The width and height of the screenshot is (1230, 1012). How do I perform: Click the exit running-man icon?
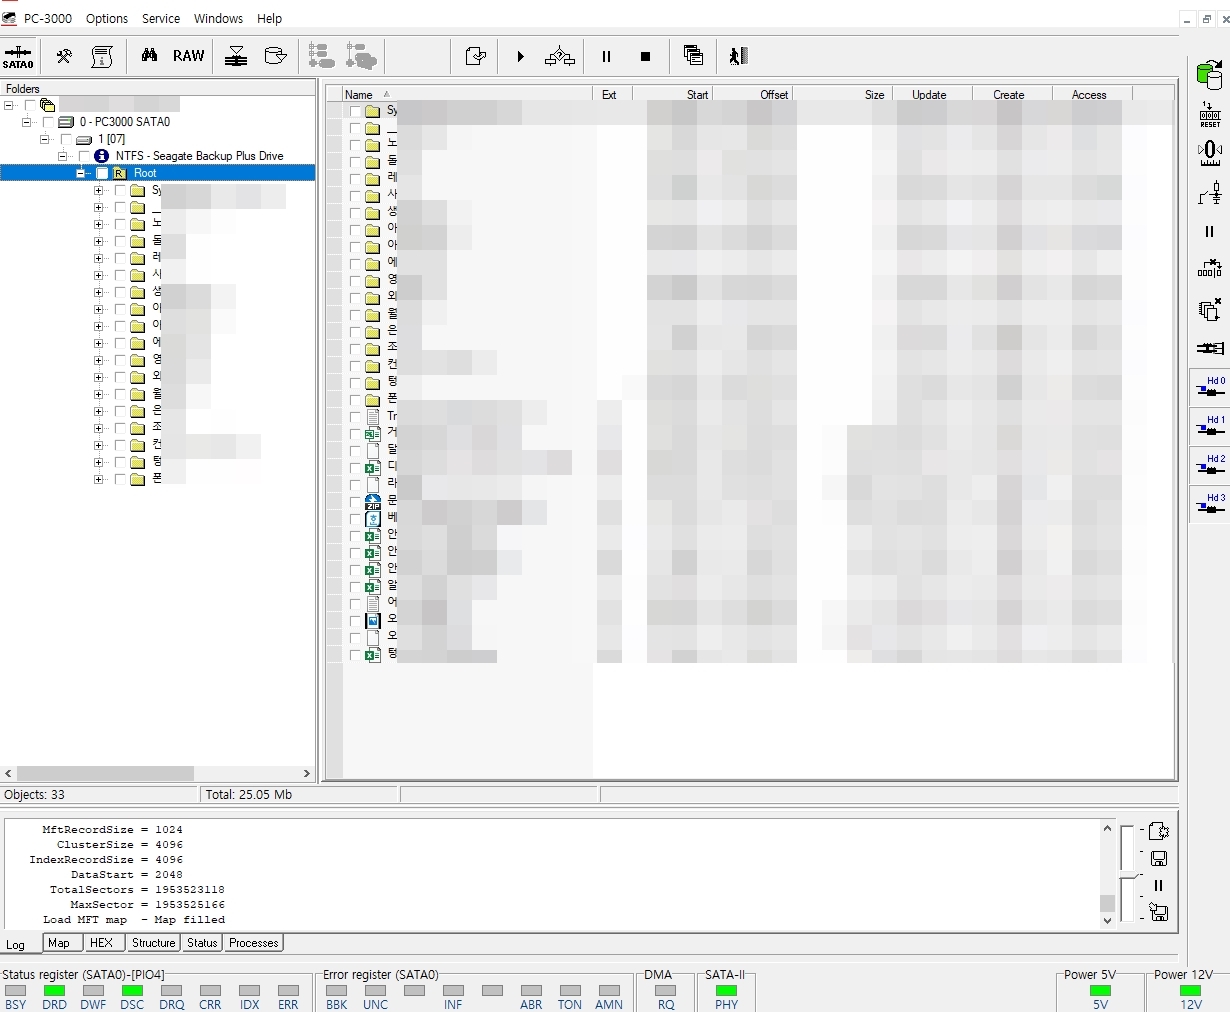pyautogui.click(x=738, y=56)
